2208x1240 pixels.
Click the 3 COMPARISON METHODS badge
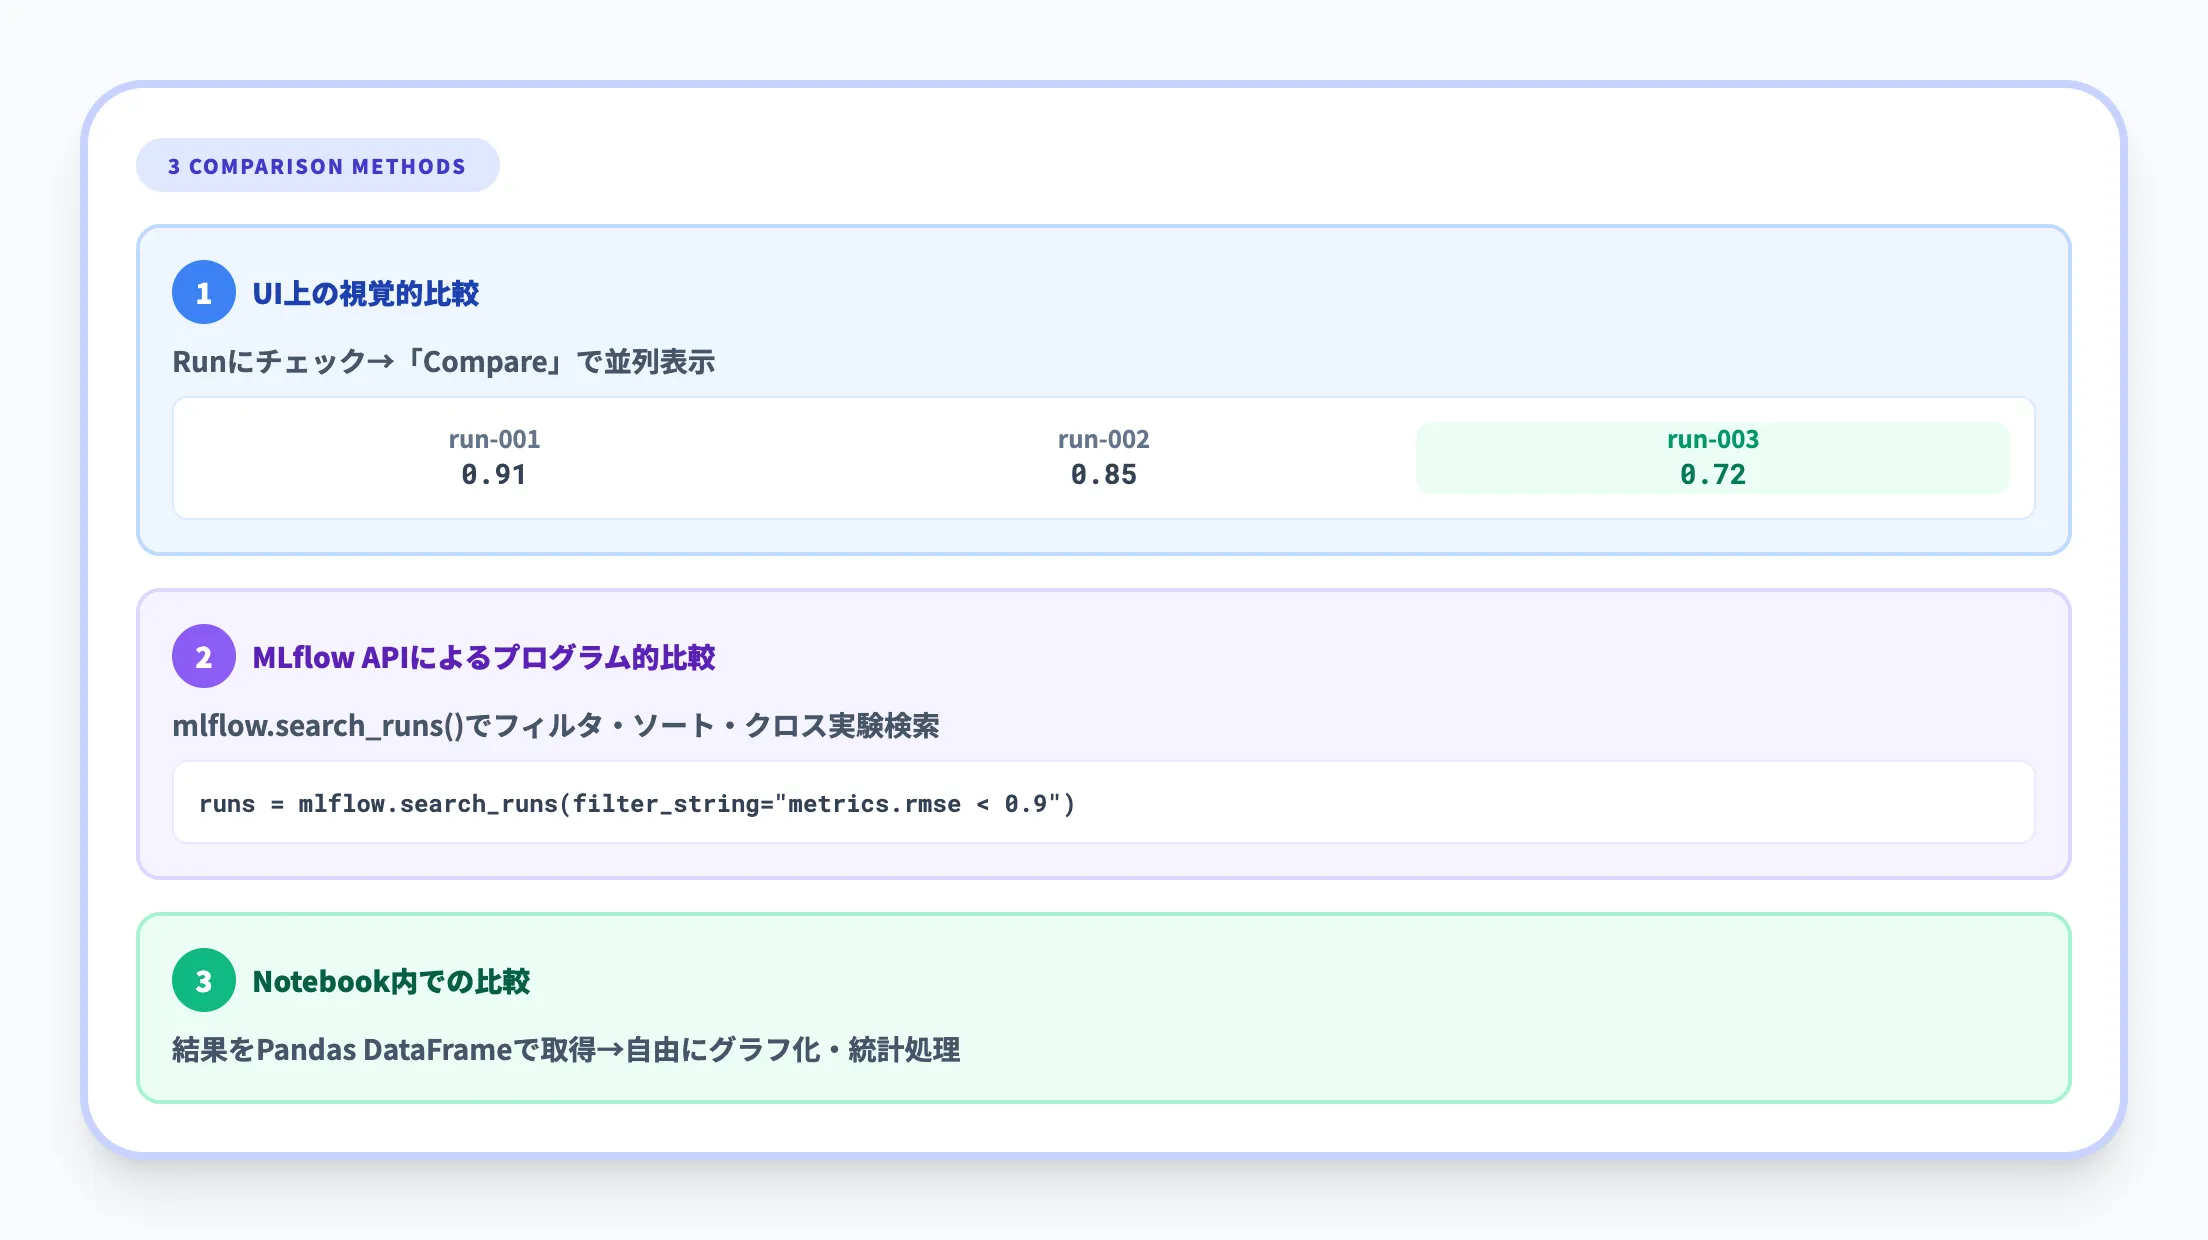[317, 165]
